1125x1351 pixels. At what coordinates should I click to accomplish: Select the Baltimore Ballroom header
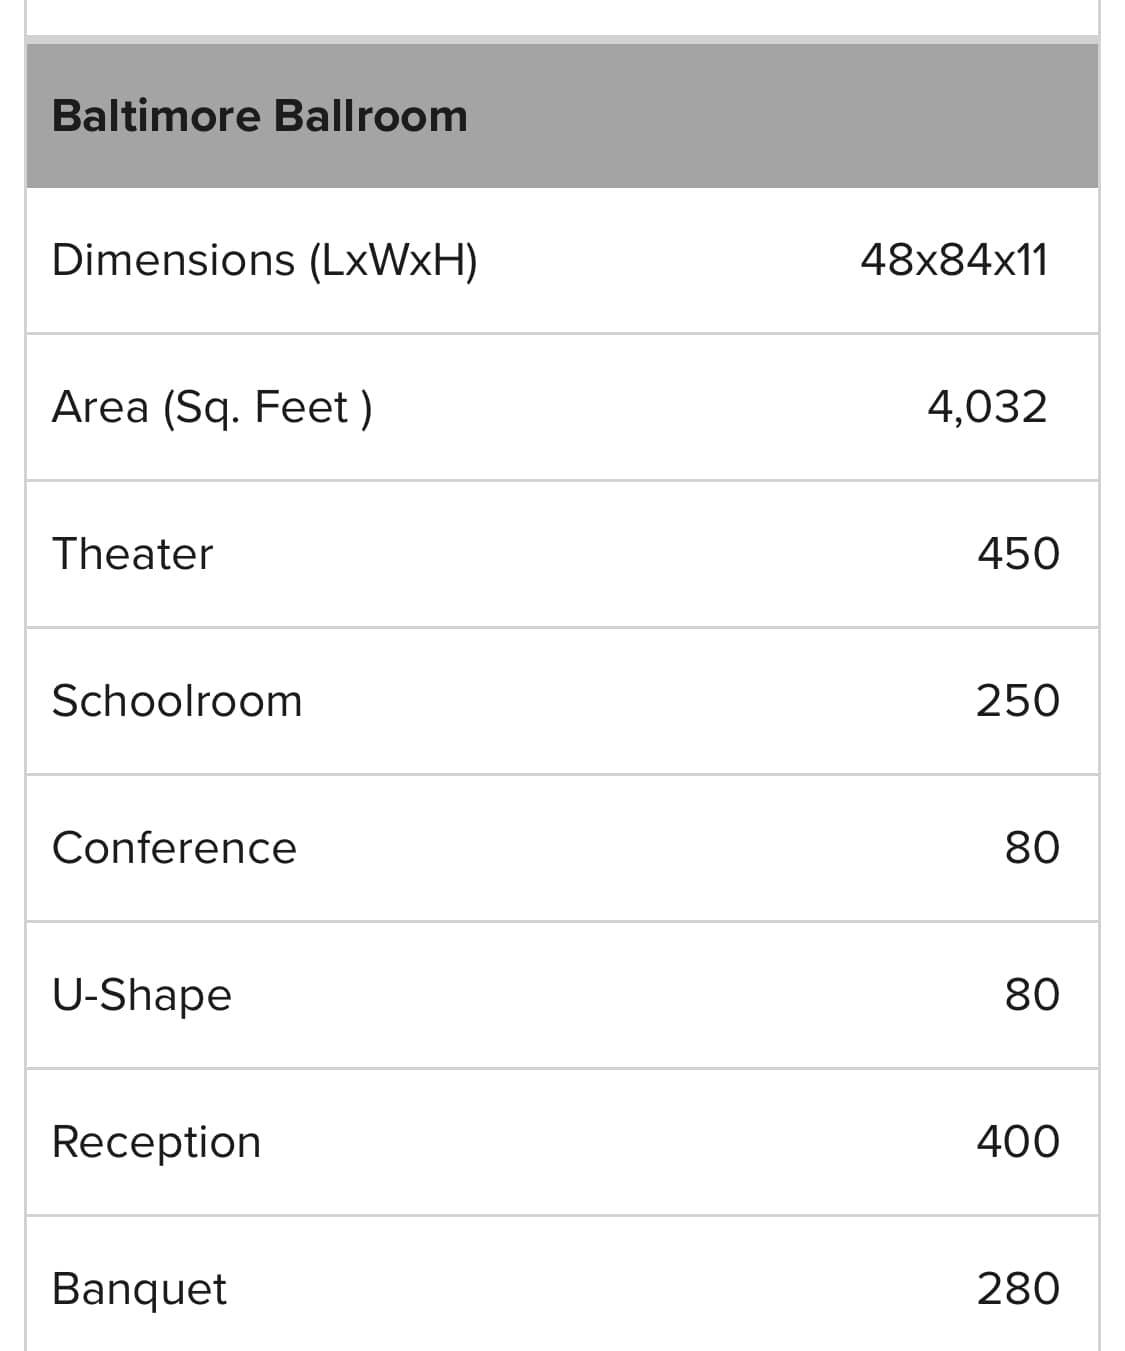[259, 116]
